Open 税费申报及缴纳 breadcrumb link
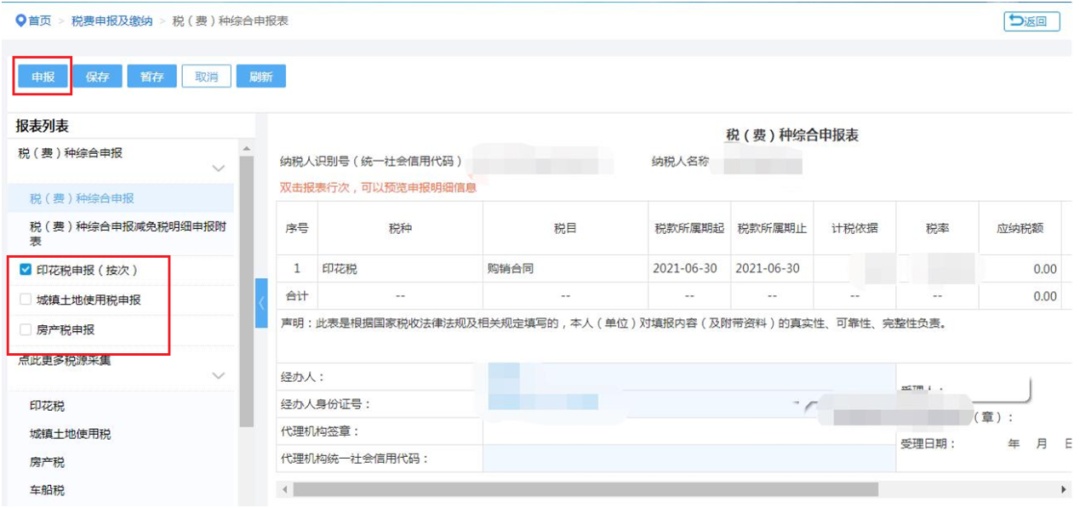Screen dimensions: 1080x508 111,21
